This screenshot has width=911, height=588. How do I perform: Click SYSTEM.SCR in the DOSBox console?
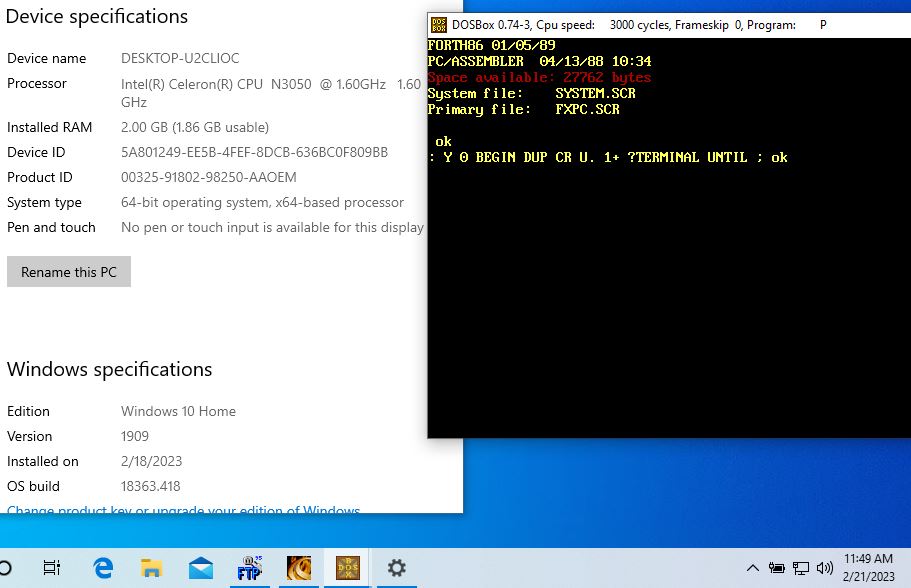tap(595, 94)
